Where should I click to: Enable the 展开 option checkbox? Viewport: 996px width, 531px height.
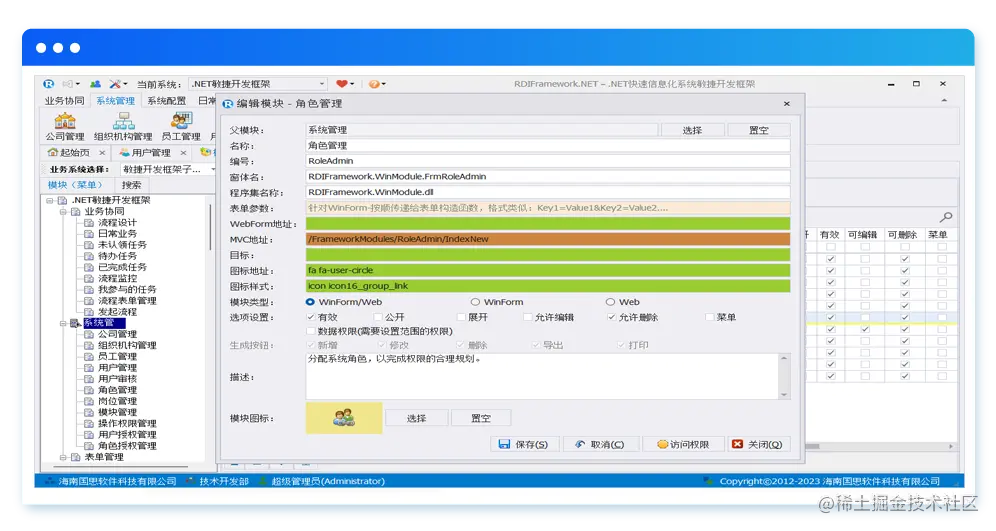462,317
